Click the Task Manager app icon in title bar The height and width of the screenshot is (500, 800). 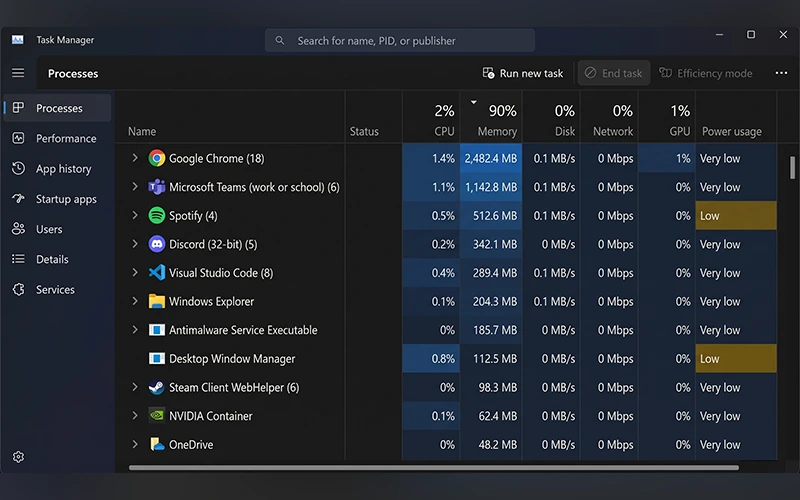coord(17,40)
